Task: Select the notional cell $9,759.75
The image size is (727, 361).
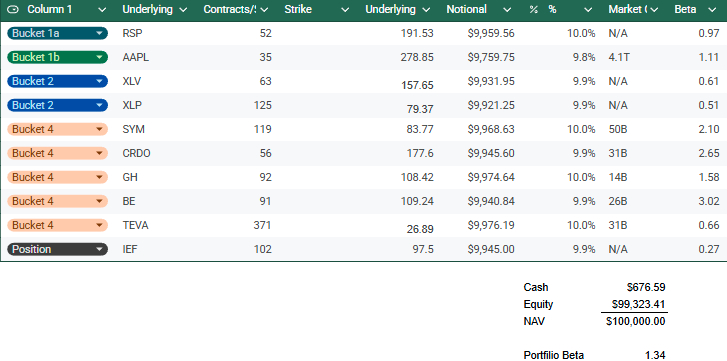Action: click(x=491, y=57)
